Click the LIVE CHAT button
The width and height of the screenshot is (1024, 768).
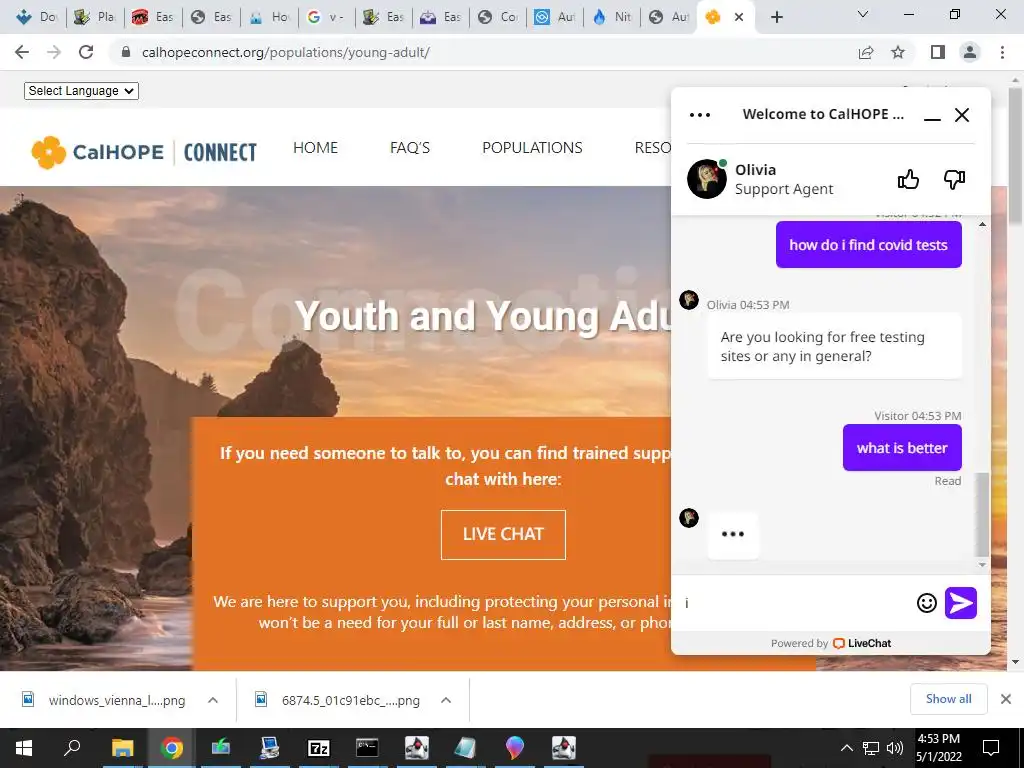503,534
